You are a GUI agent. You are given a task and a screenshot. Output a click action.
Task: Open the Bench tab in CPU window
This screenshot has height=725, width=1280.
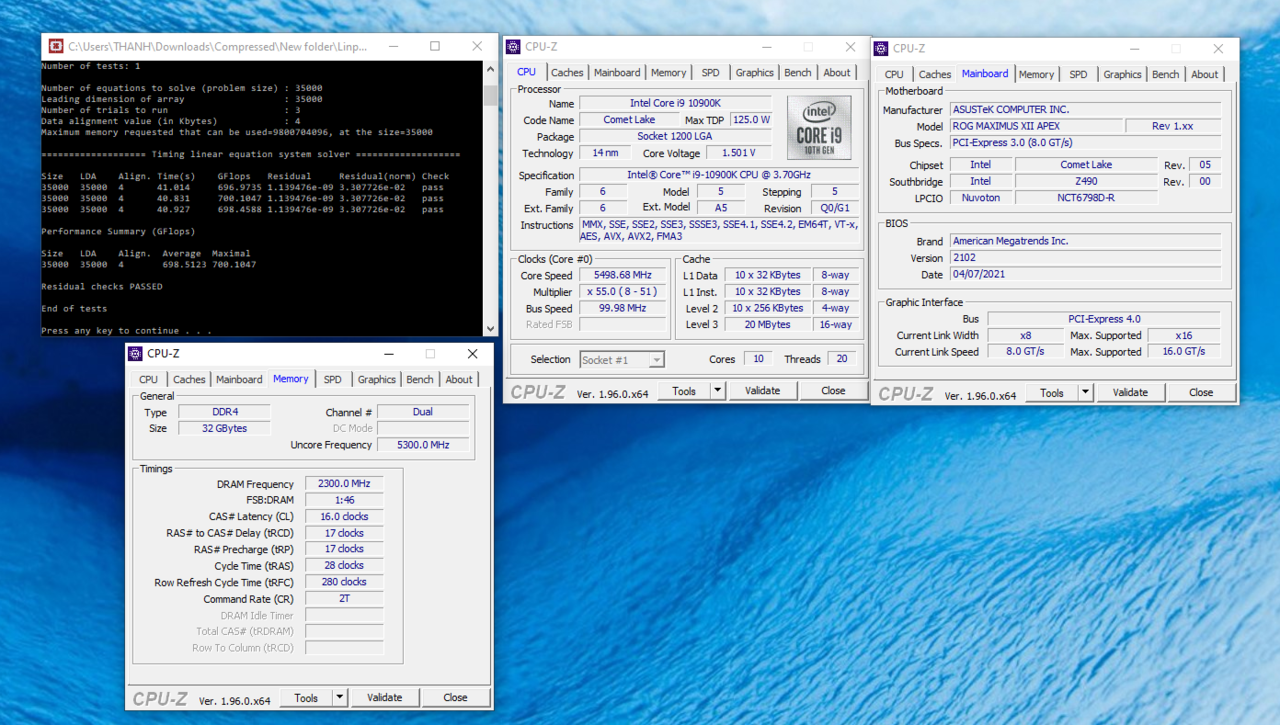[797, 73]
